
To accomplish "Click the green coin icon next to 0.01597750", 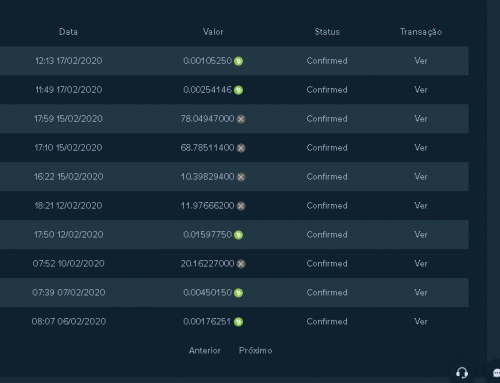I will point(238,235).
